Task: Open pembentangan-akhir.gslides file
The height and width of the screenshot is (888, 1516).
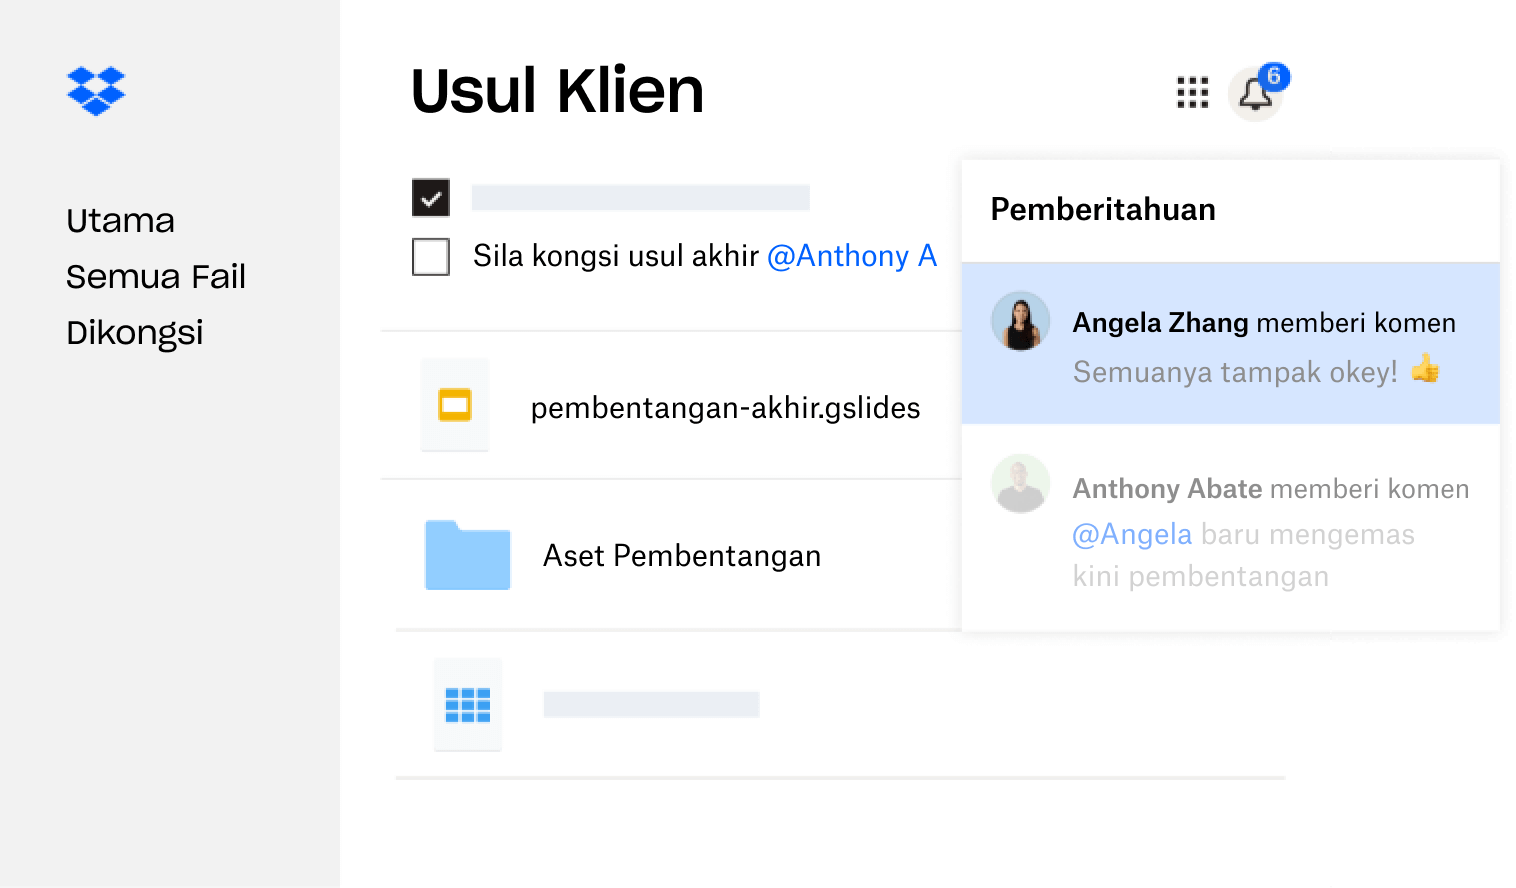Action: click(x=725, y=408)
